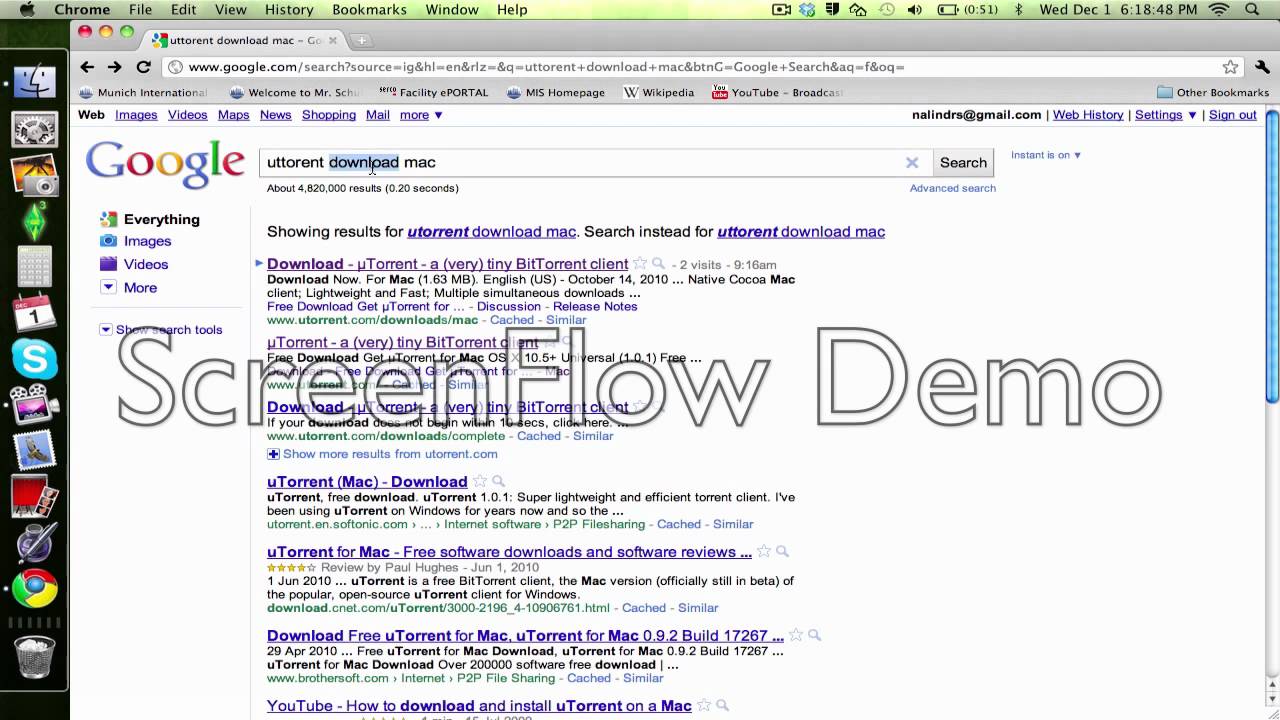
Task: Open iCal calendar icon in the dock
Action: [x=34, y=313]
